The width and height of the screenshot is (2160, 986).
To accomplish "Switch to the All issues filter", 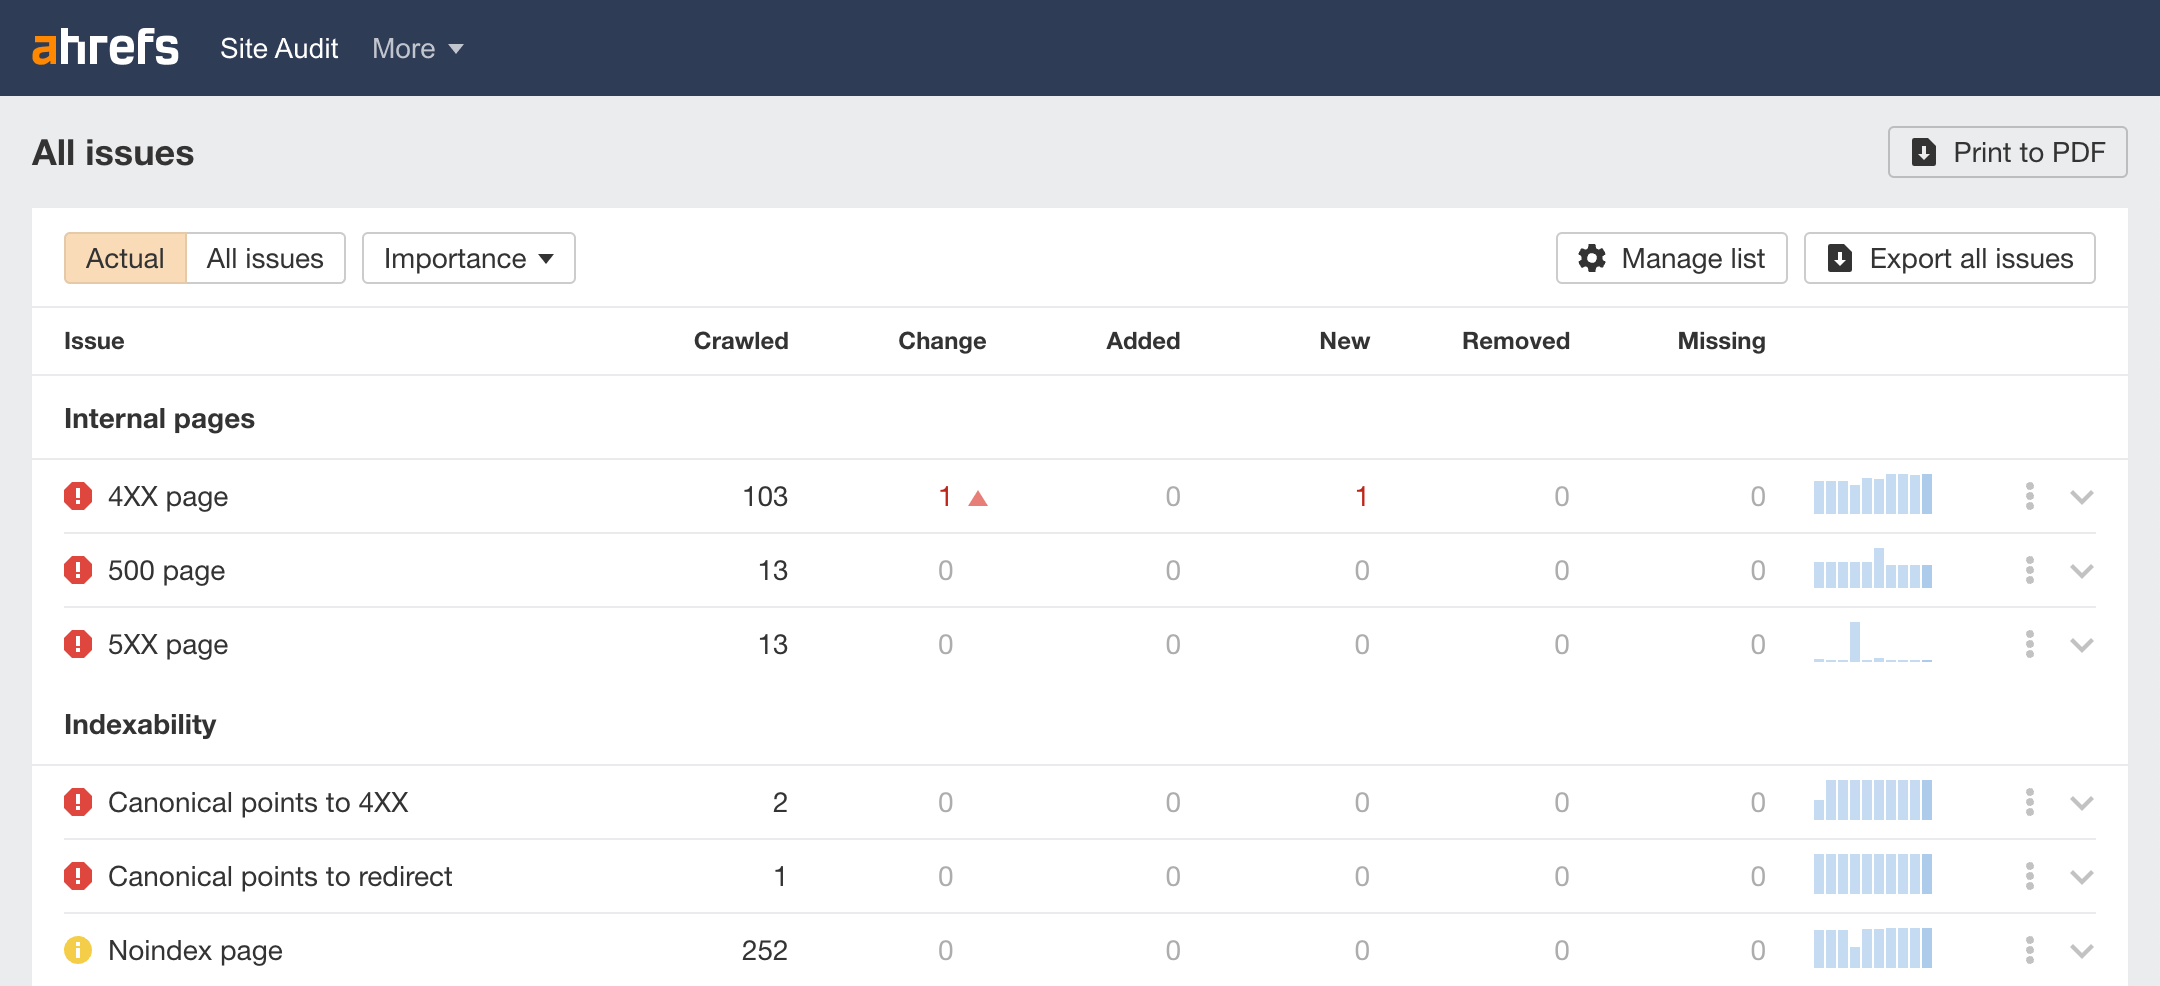I will 265,258.
